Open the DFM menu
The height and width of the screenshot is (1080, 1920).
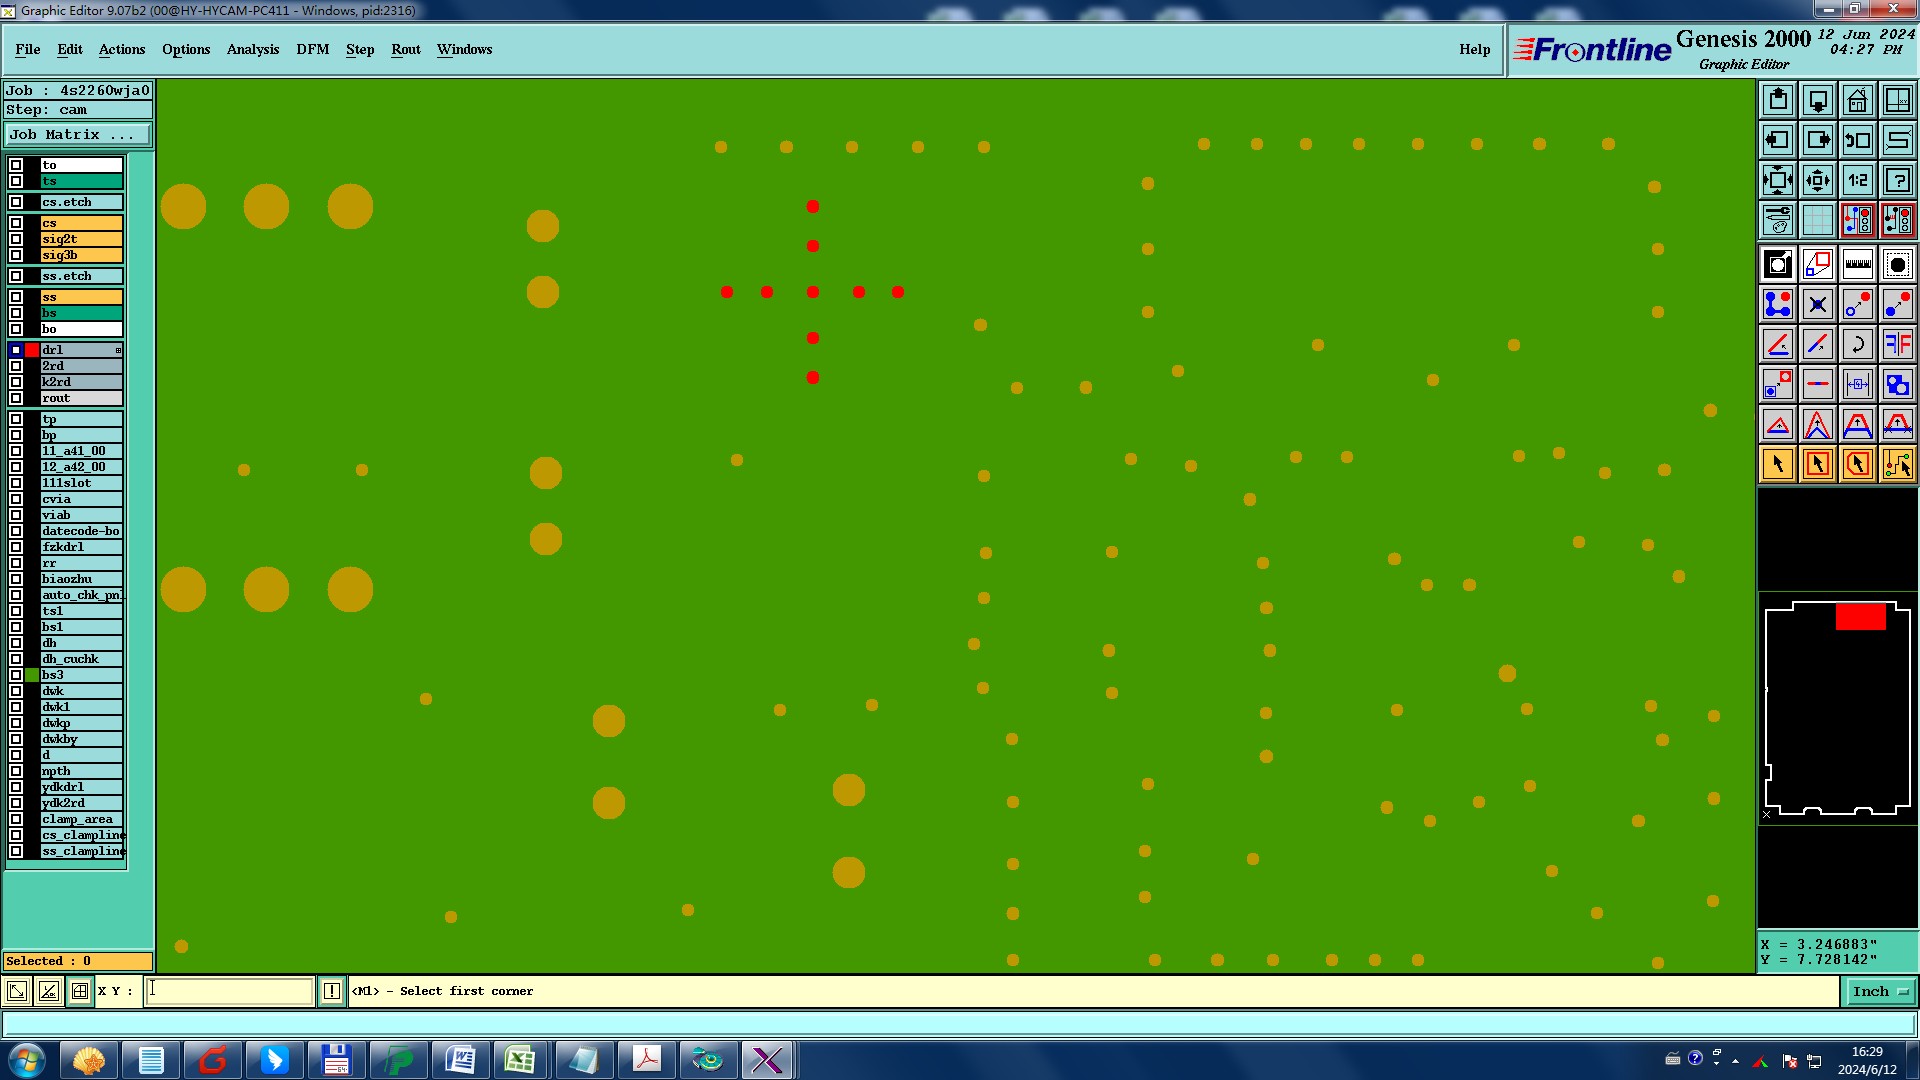(312, 49)
